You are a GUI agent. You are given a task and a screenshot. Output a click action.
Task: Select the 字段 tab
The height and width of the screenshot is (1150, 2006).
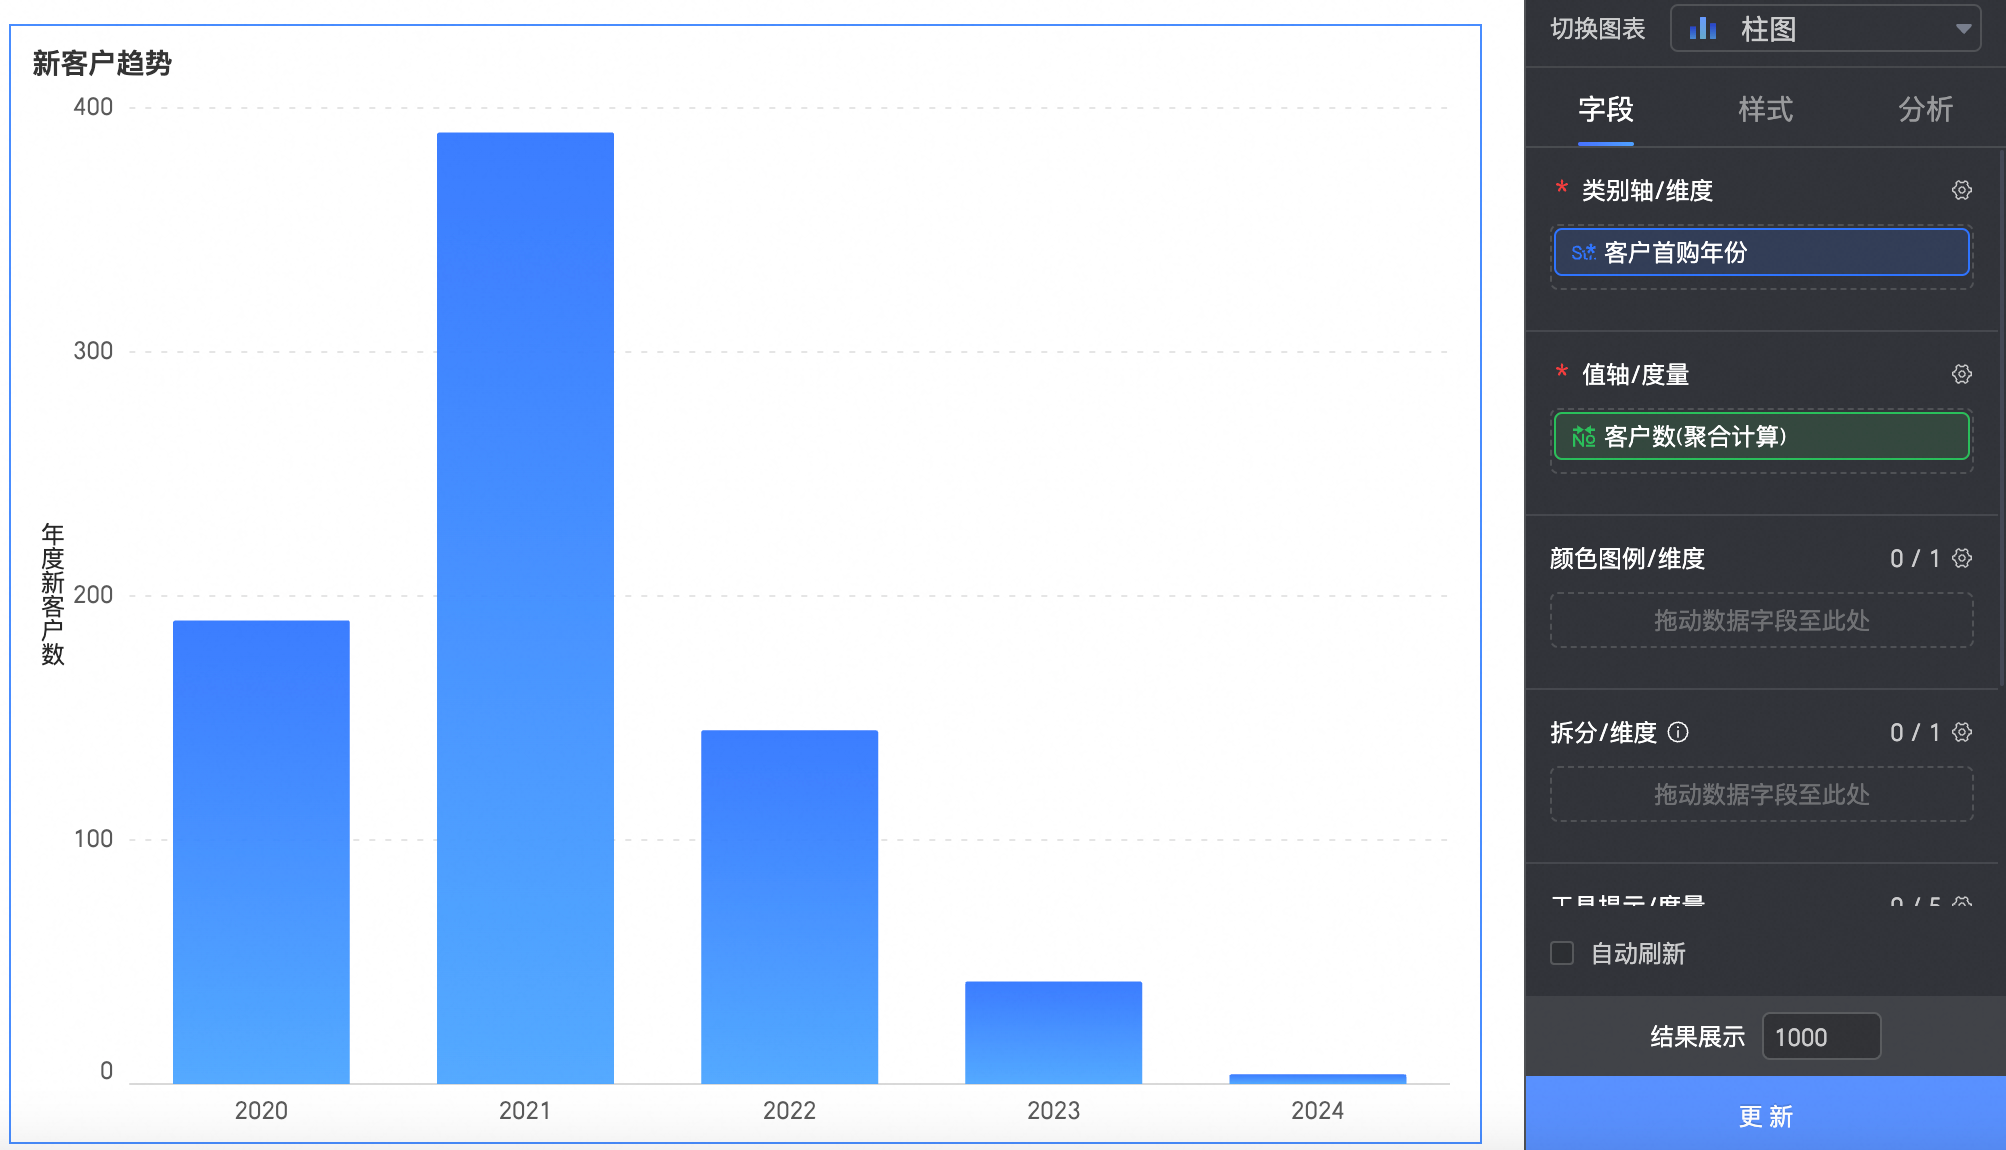click(1605, 109)
